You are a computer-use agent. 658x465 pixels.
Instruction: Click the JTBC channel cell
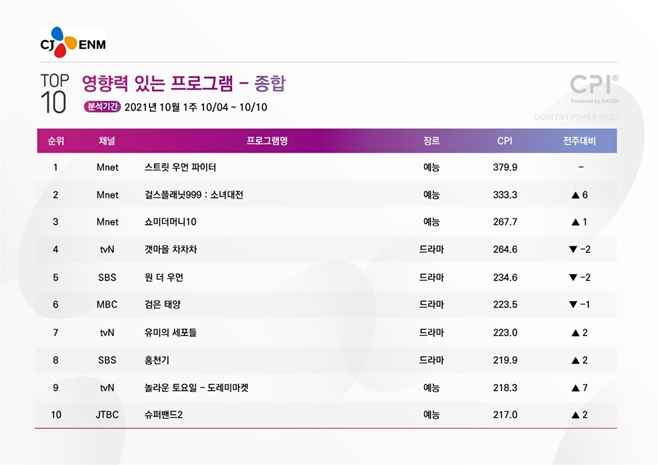[107, 413]
